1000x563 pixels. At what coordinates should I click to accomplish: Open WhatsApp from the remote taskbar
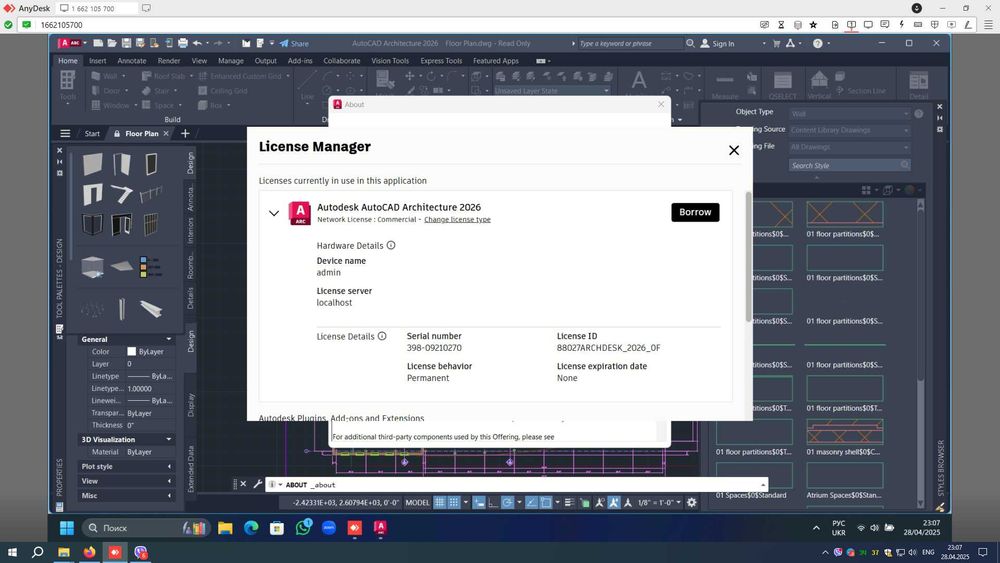point(304,527)
